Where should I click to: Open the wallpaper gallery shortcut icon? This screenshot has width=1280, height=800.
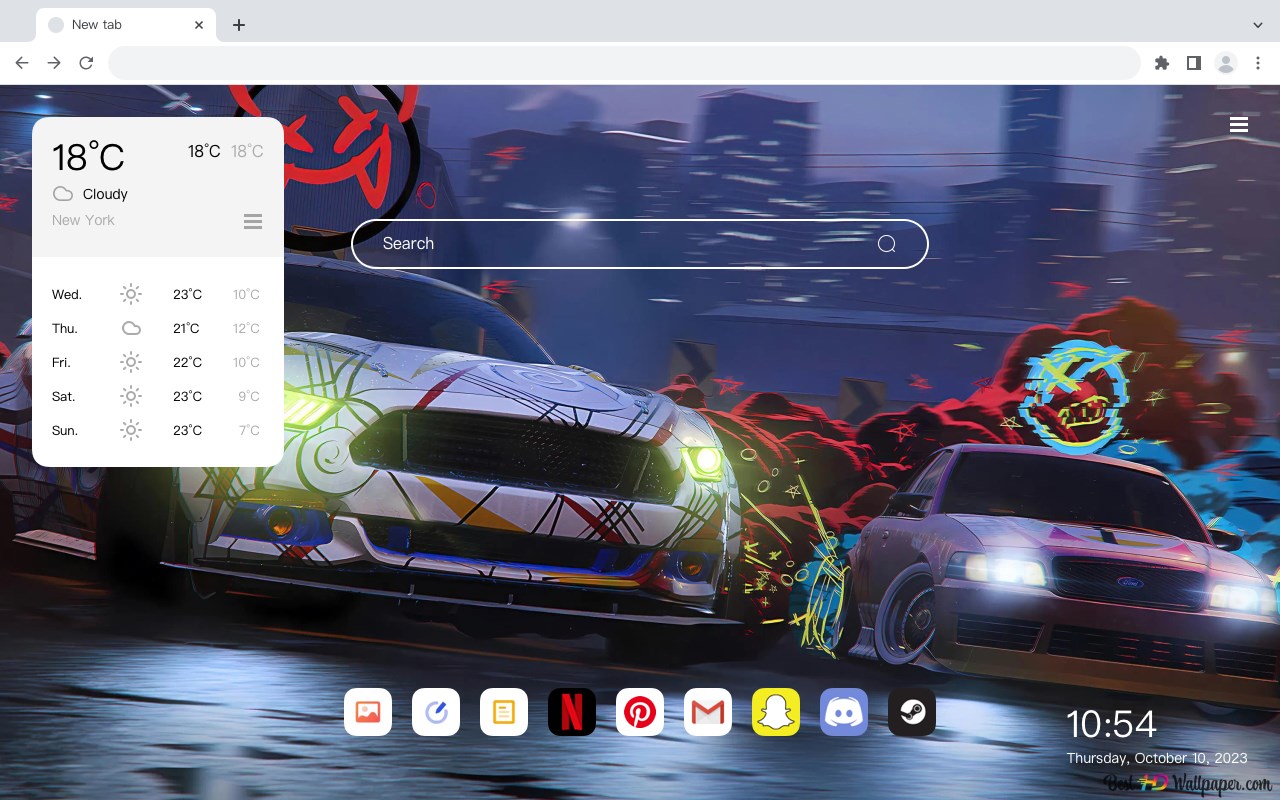click(368, 712)
